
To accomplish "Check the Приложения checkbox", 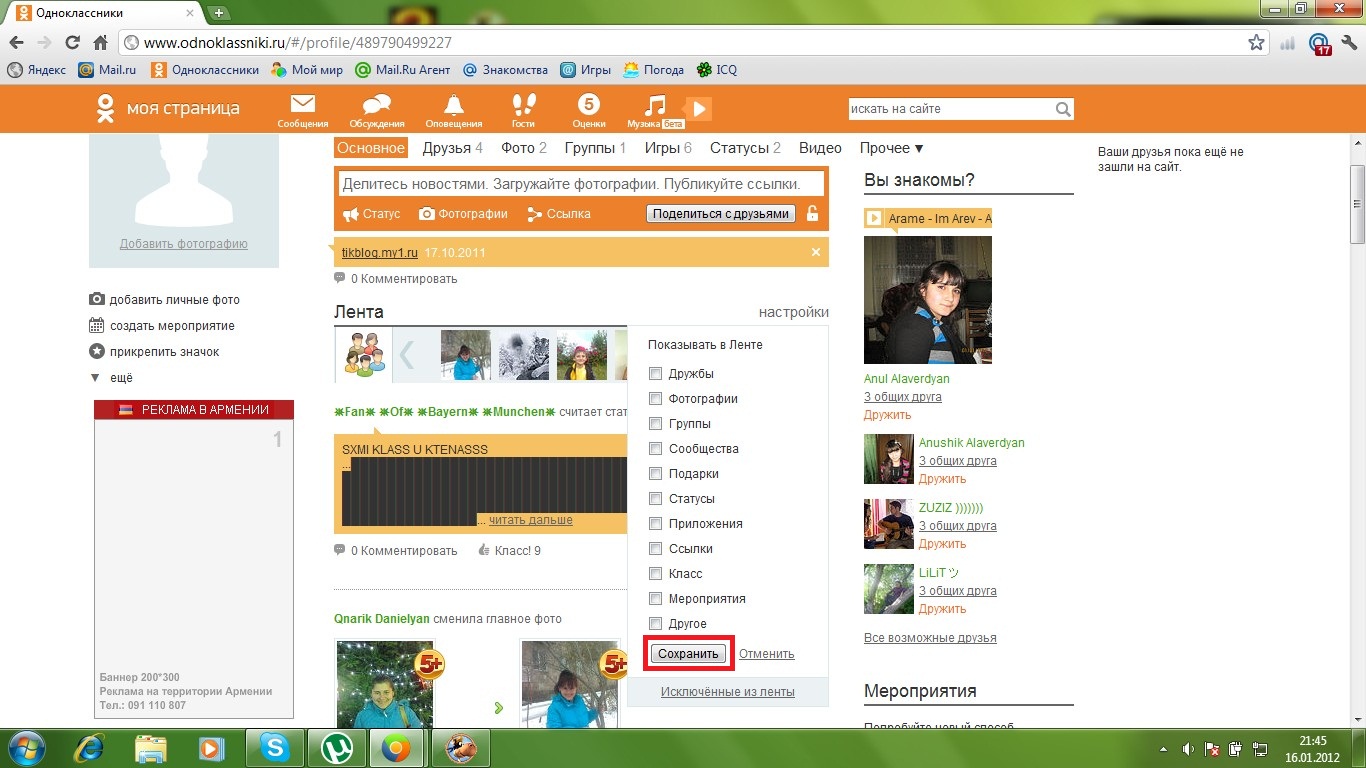I will (656, 523).
